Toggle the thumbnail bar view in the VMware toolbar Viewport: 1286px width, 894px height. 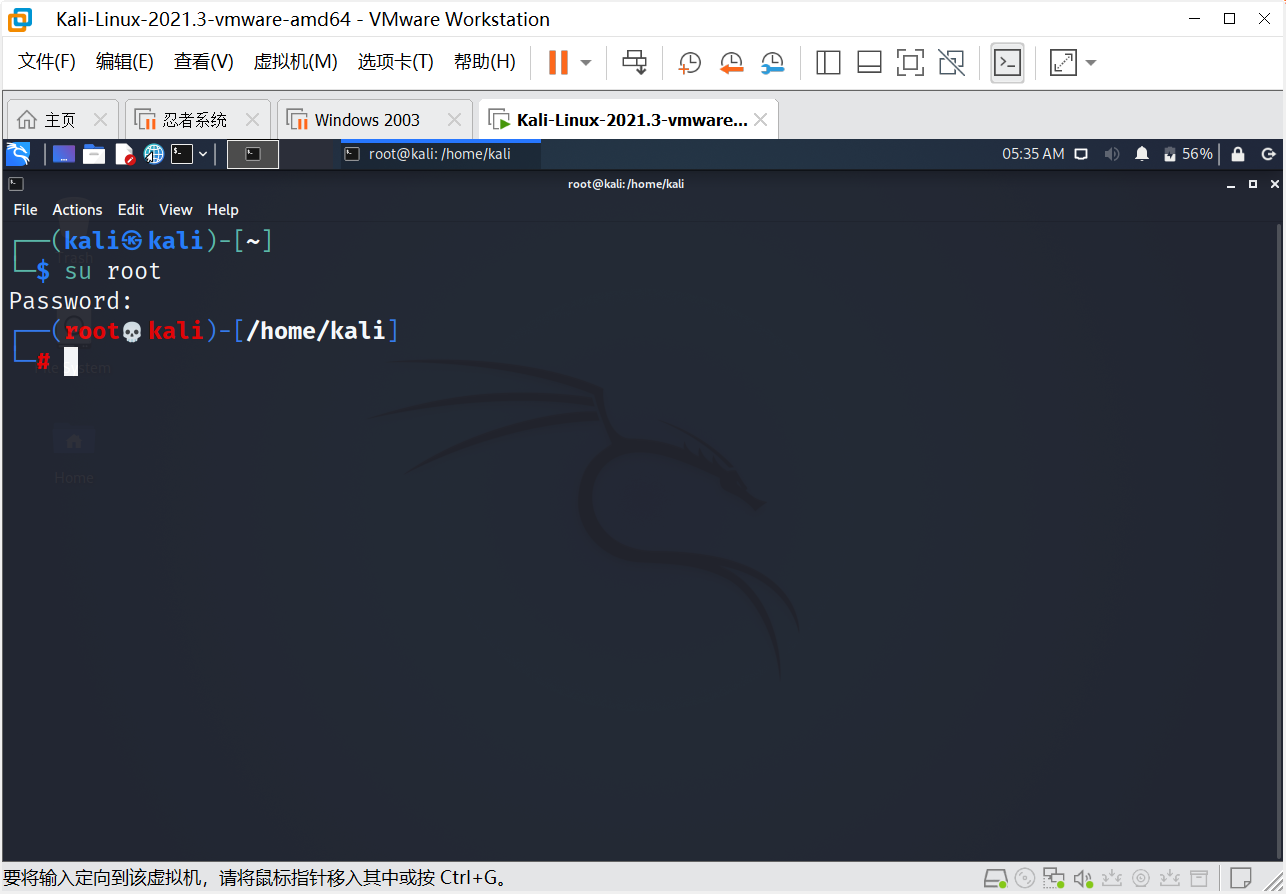coord(869,63)
